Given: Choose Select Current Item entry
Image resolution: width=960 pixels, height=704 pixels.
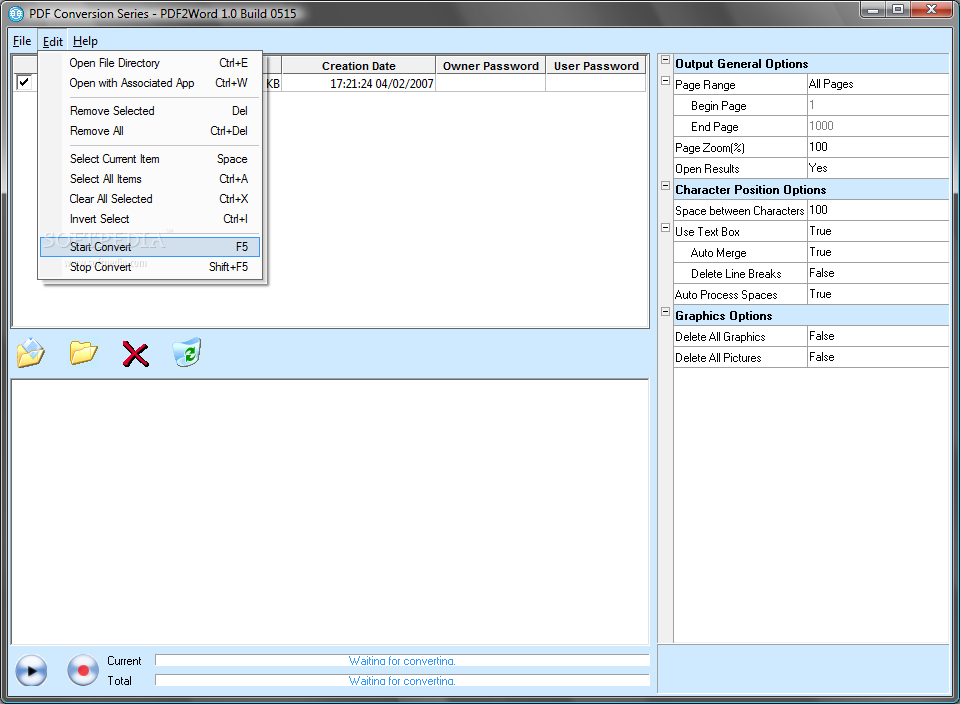Looking at the screenshot, I should click(150, 159).
